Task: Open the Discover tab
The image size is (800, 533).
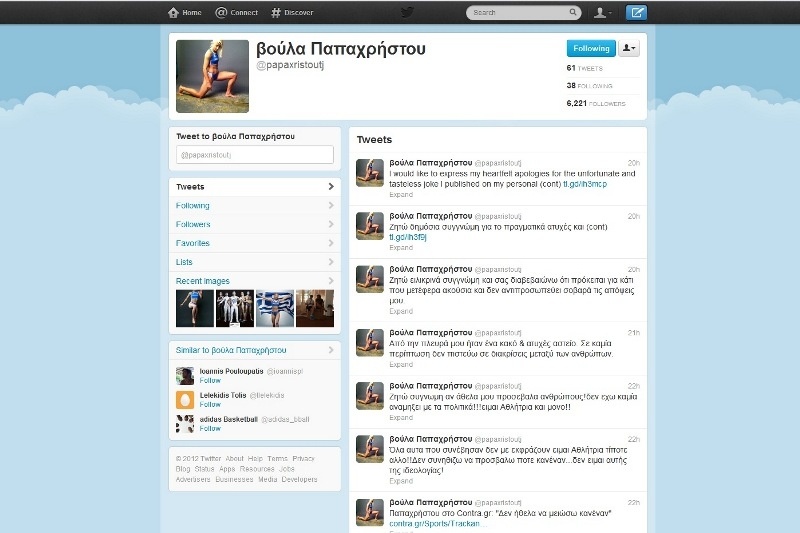Action: tap(292, 12)
